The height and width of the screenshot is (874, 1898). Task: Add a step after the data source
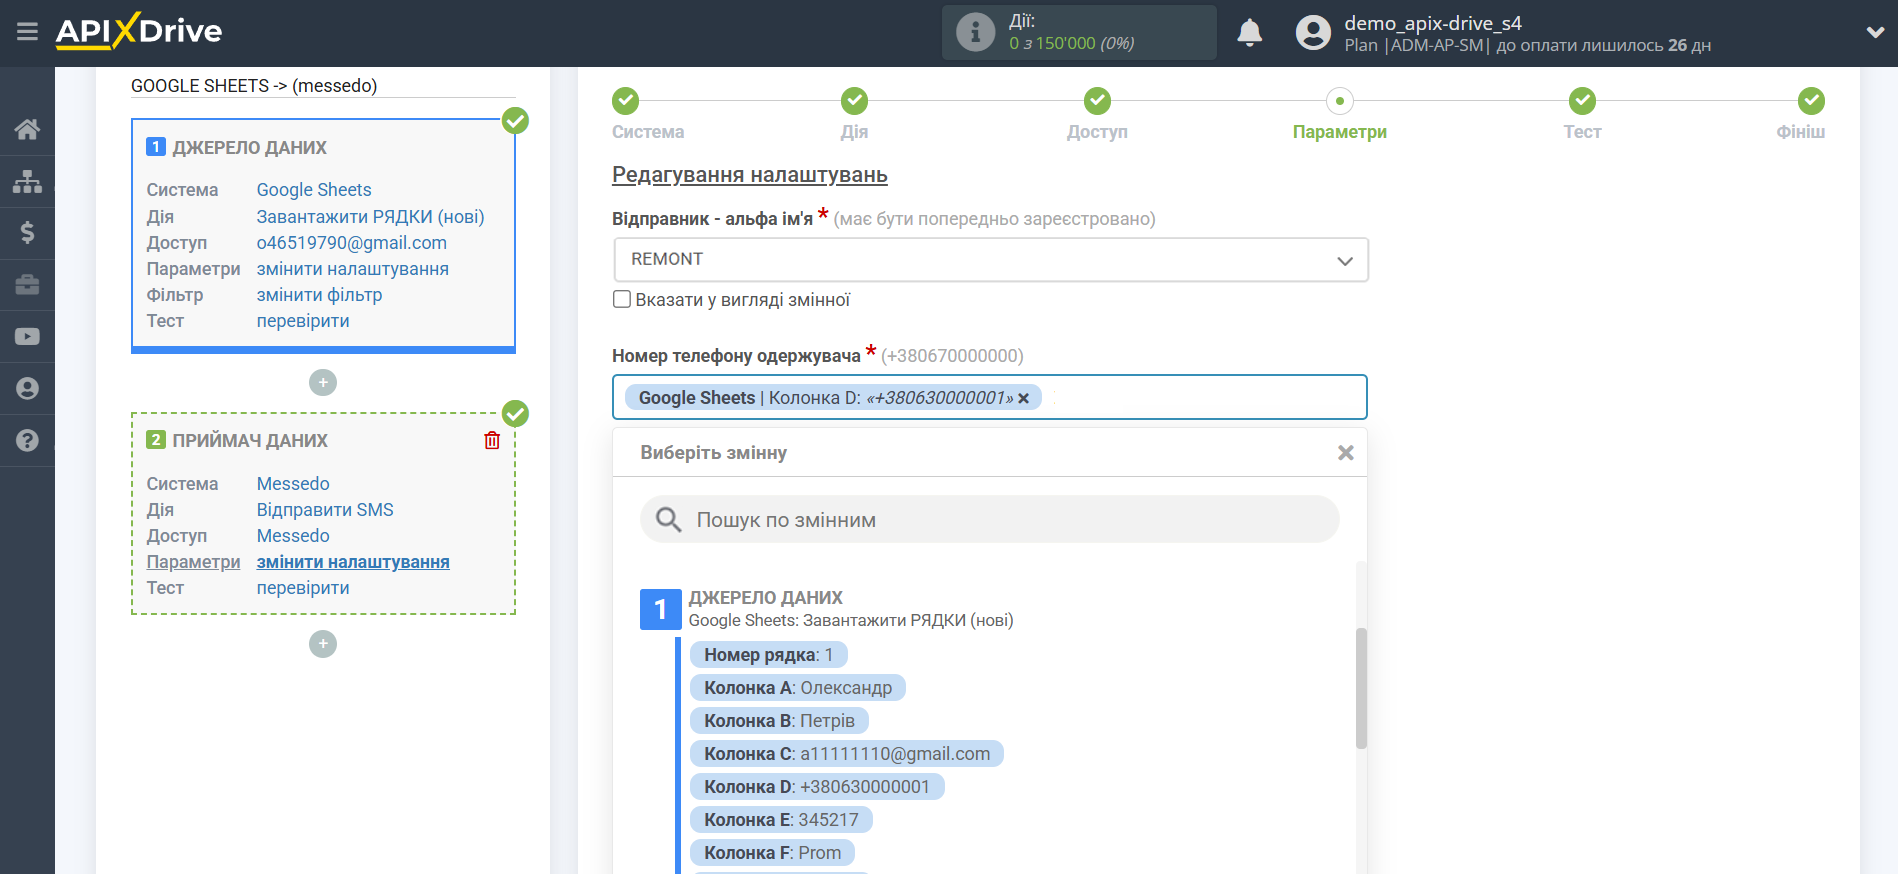coord(323,383)
